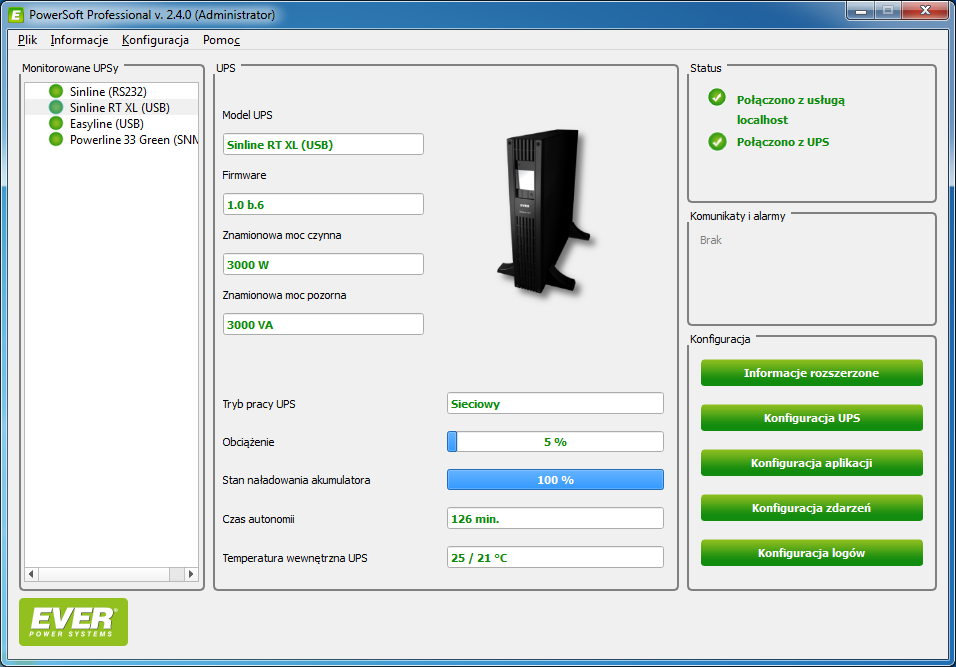Click the "Znamionowa moc pozorna" label

tap(284, 295)
